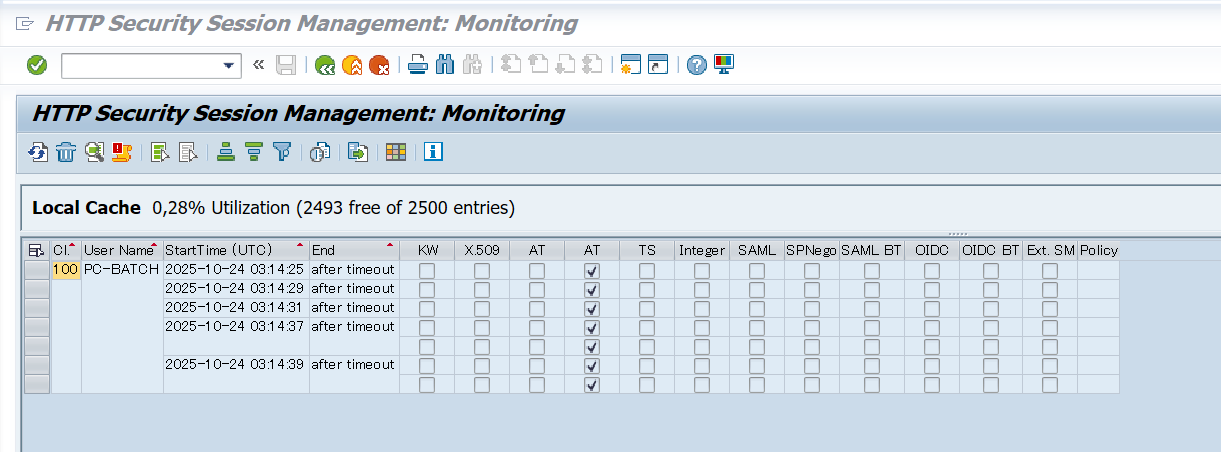Click the green Back arrow icon
This screenshot has height=452, width=1221.
[x=324, y=66]
